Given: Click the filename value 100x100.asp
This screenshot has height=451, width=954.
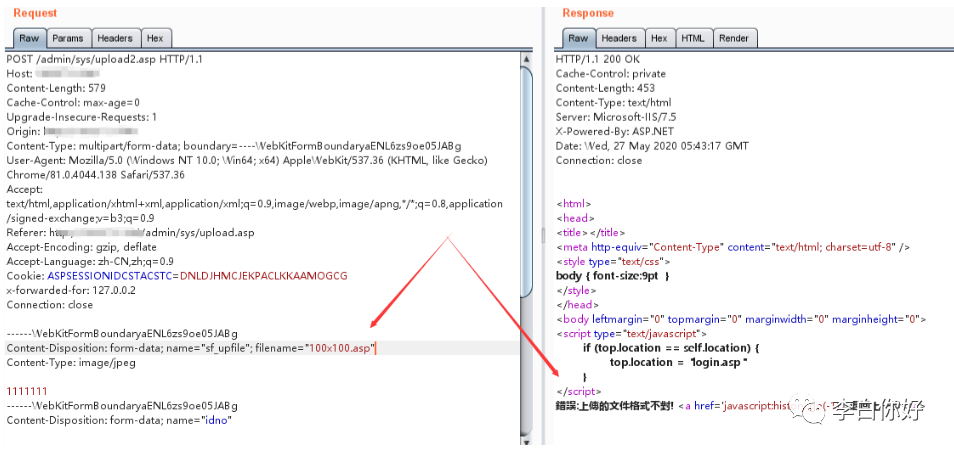Looking at the screenshot, I should point(339,348).
